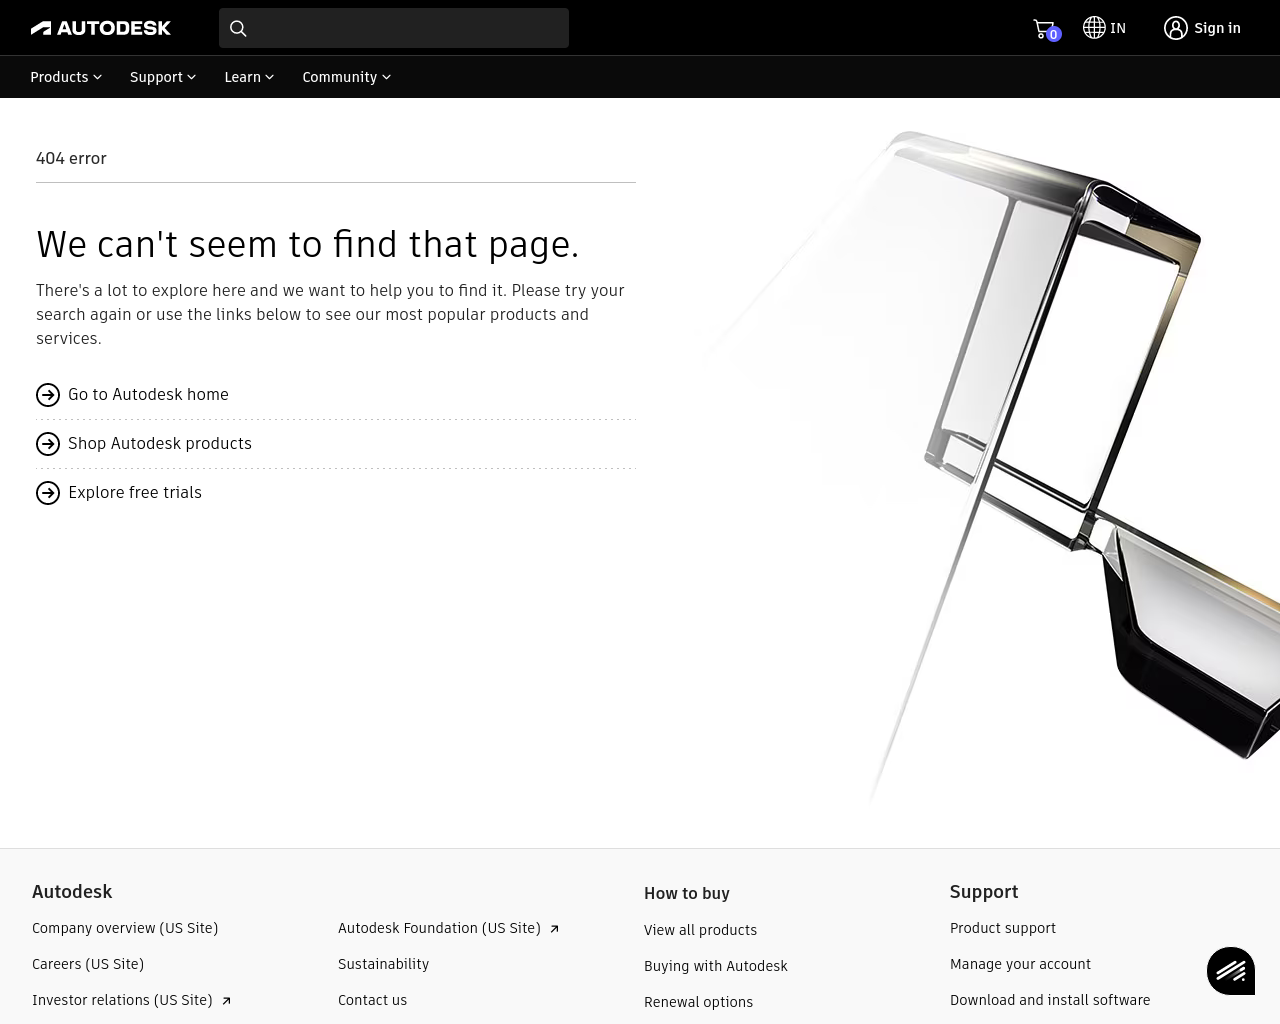Image resolution: width=1280 pixels, height=1024 pixels.
Task: Open Investor relations (US Site) link
Action: tap(122, 1000)
